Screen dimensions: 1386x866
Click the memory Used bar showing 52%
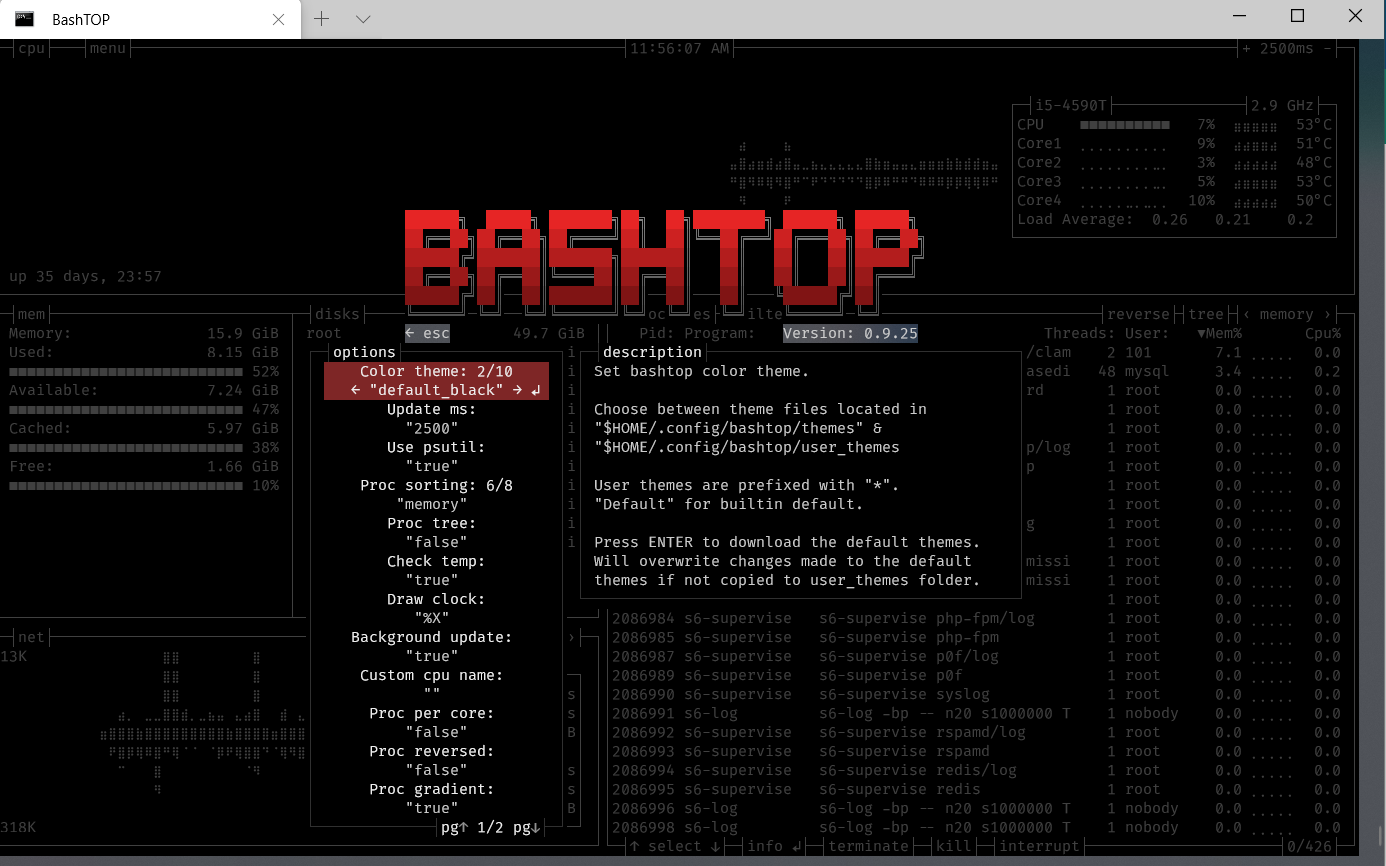coord(125,372)
